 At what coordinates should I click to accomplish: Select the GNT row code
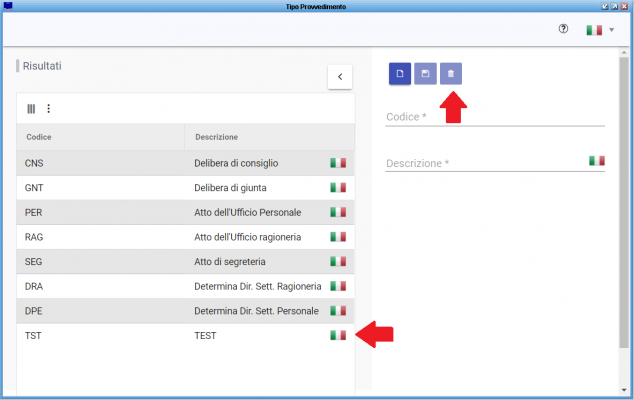click(x=34, y=188)
